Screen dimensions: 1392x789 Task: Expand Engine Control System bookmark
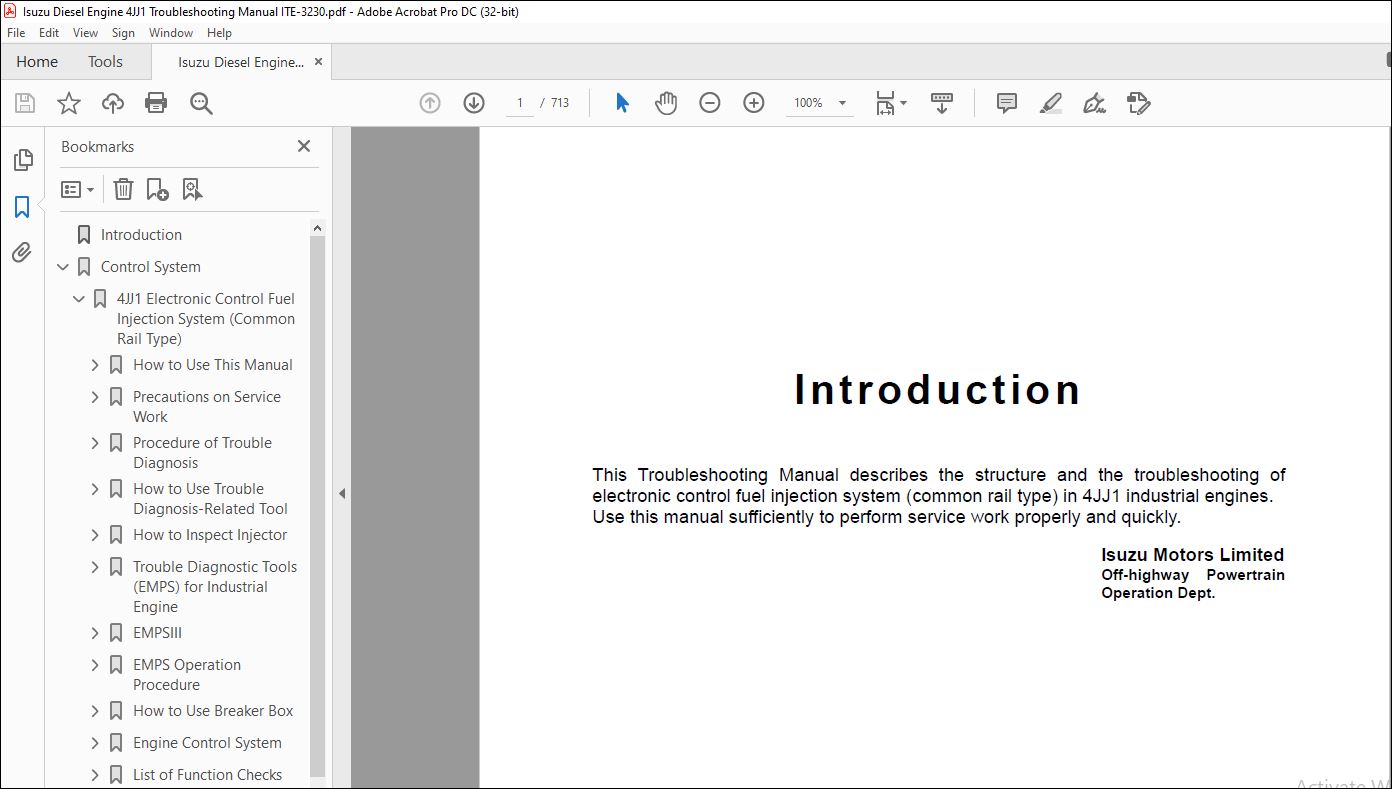[x=95, y=743]
